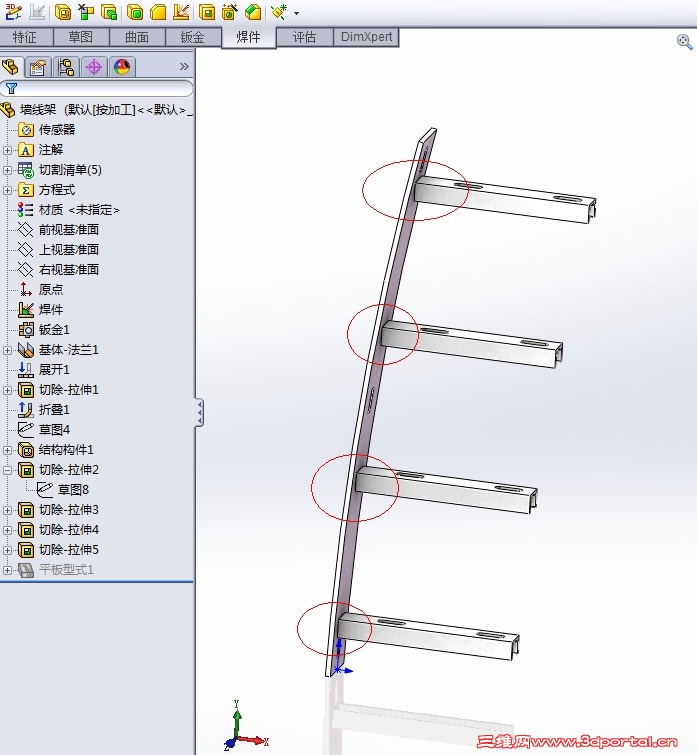Image resolution: width=697 pixels, height=755 pixels.
Task: Click the 切割清单(5) cut list icon
Action: click(x=26, y=170)
